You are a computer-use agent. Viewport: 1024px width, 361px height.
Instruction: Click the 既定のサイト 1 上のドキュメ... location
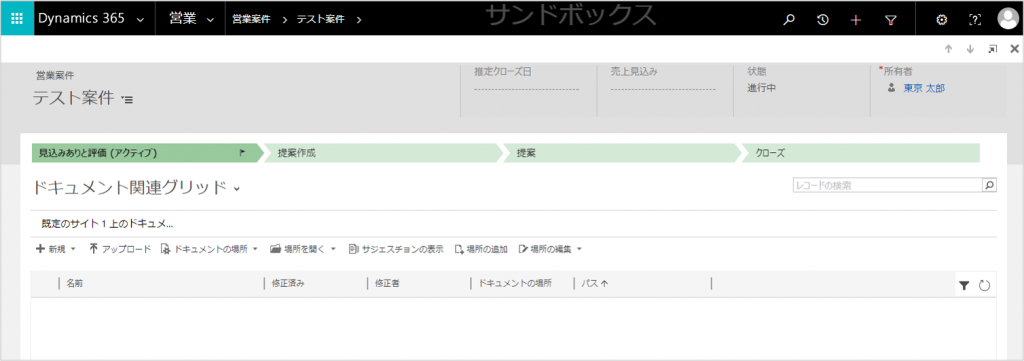point(107,223)
